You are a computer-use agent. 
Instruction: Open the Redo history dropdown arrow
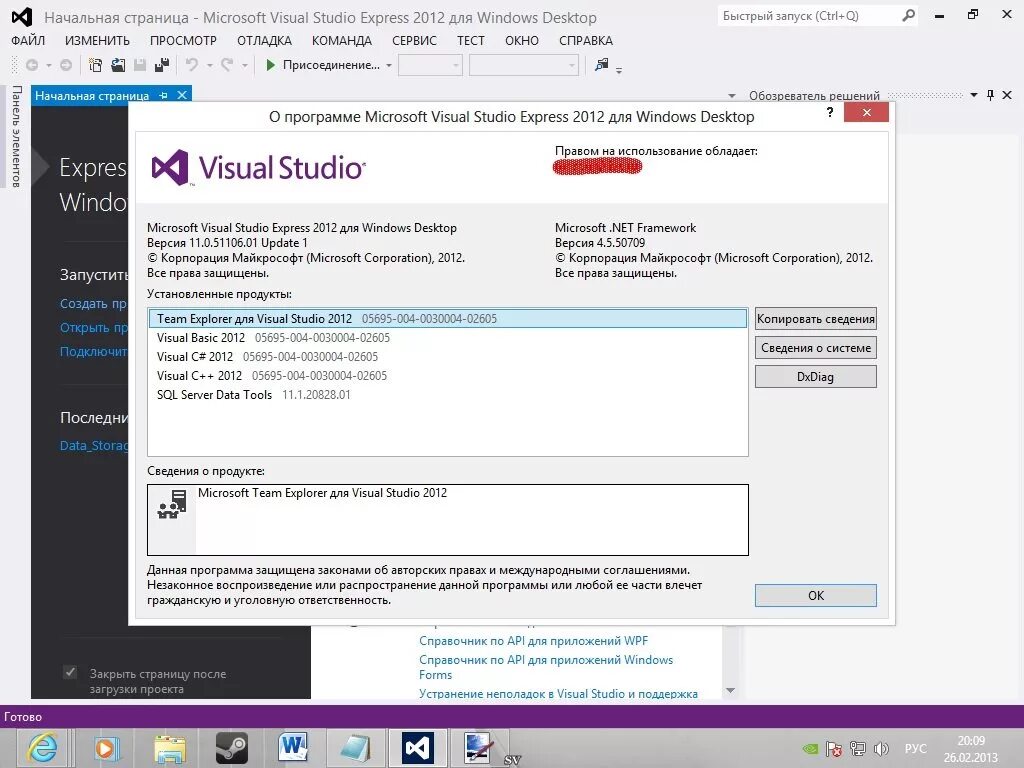[x=245, y=65]
